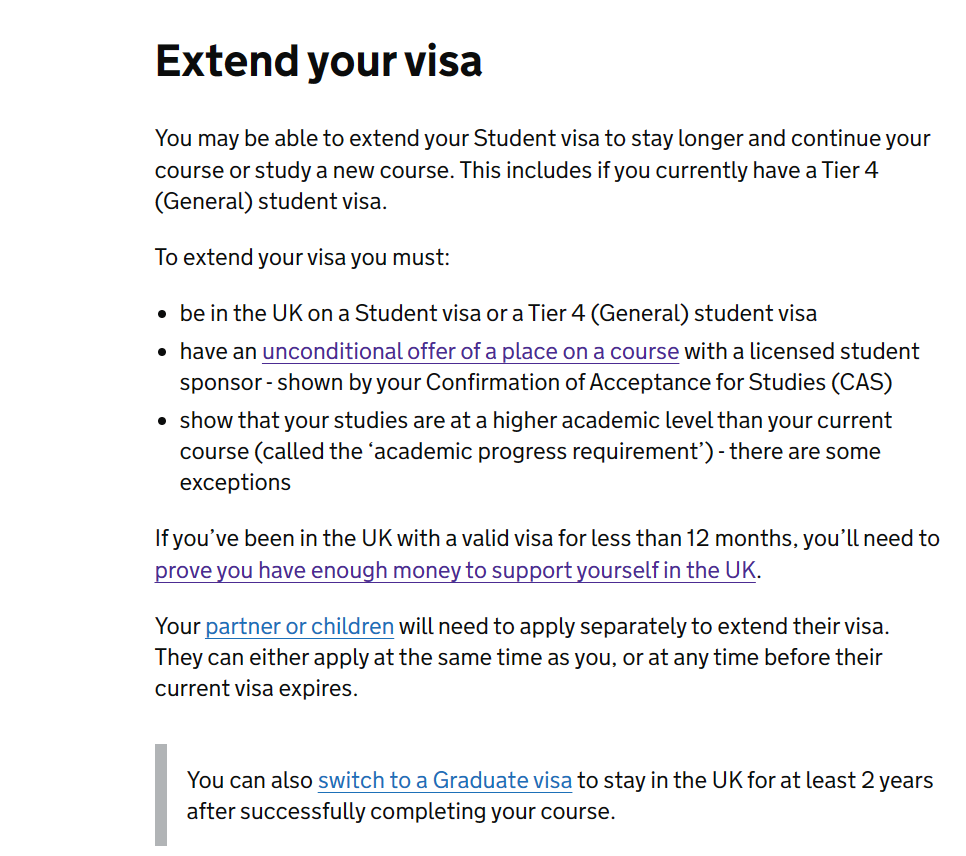Click the switch to a Graduate visa link
966x856 pixels.
click(445, 780)
